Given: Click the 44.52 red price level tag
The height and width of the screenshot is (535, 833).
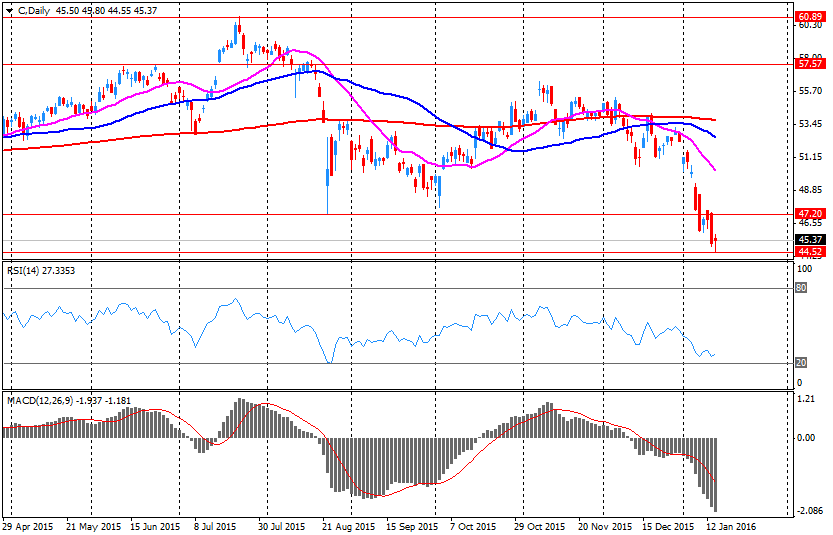Looking at the screenshot, I should [809, 252].
